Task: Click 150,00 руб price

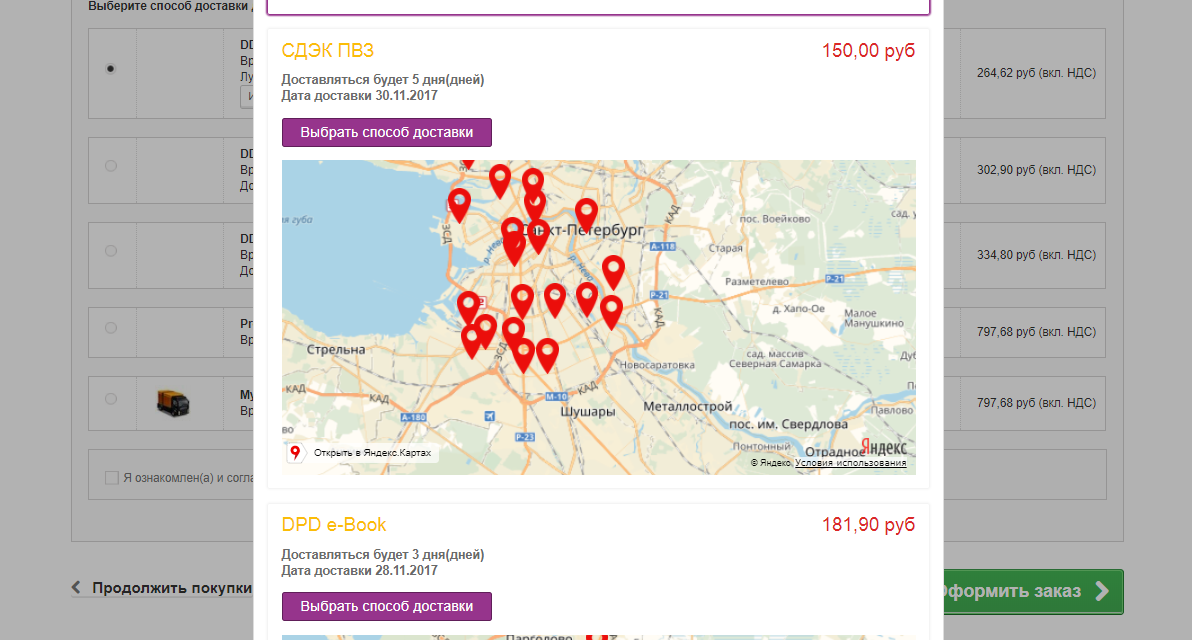Action: (868, 50)
